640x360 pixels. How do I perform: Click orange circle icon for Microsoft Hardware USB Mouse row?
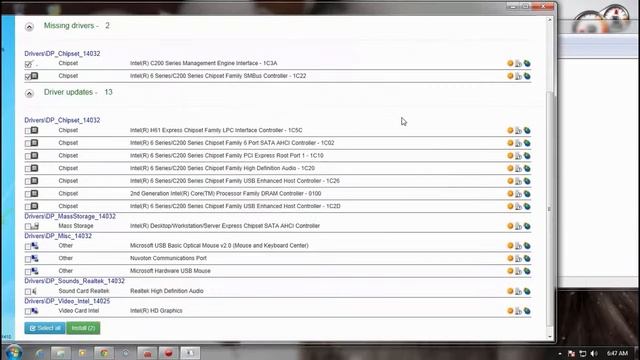pos(510,271)
